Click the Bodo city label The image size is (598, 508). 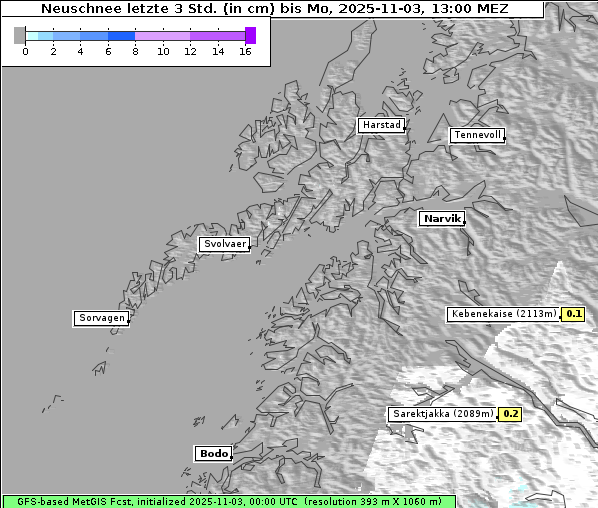point(213,454)
